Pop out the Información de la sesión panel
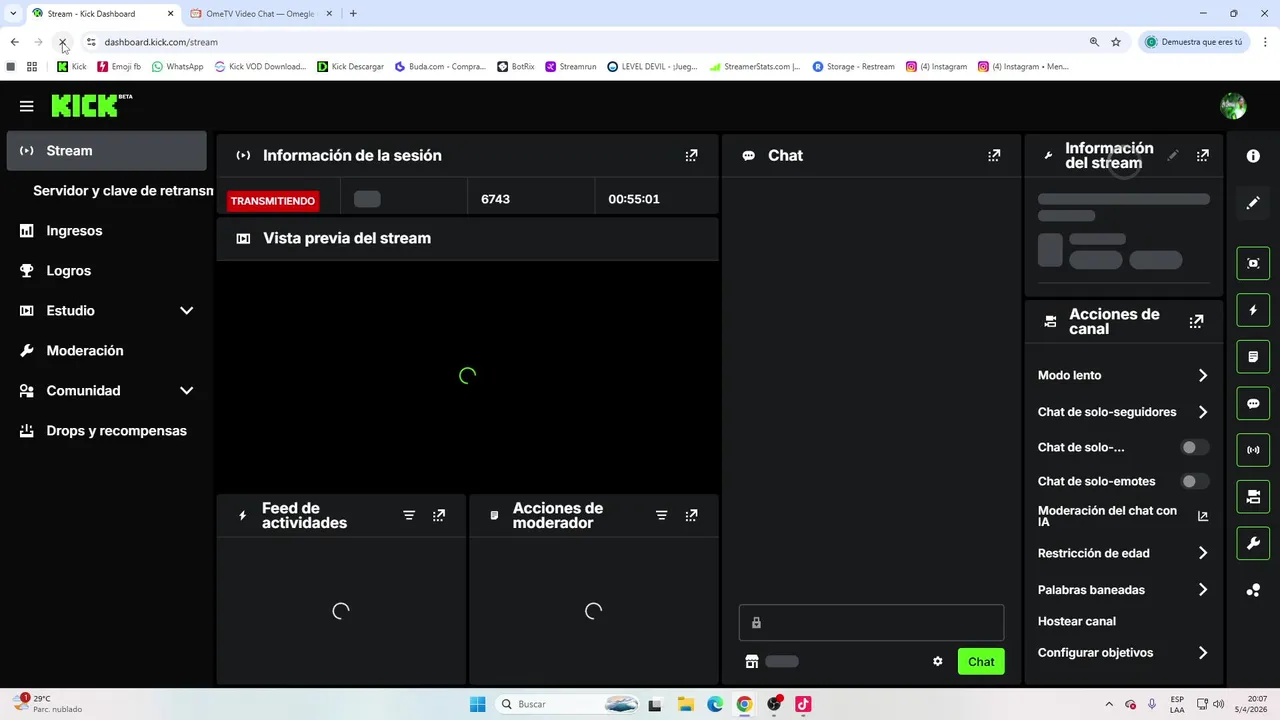Viewport: 1280px width, 720px height. [x=691, y=155]
